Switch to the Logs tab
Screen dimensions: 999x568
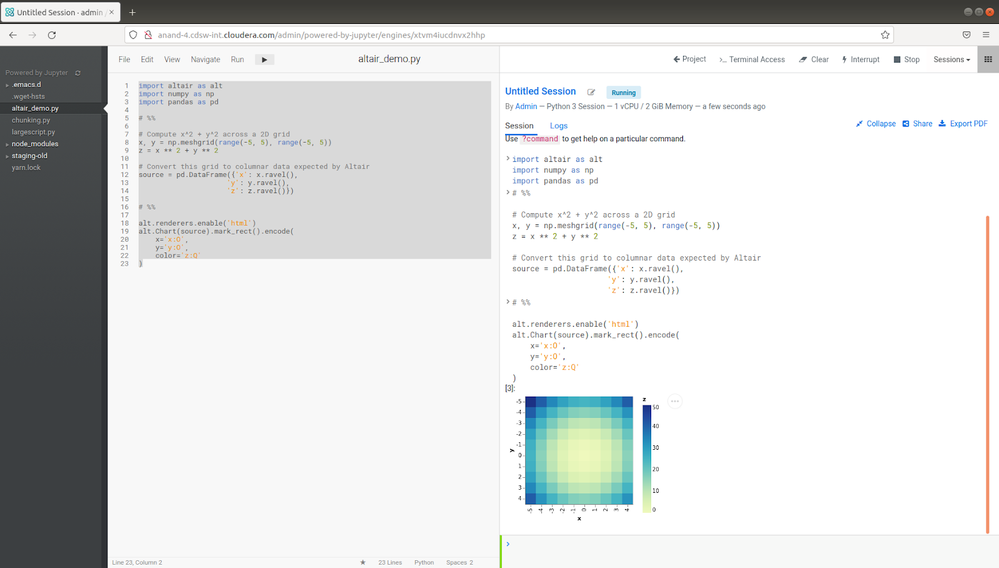click(558, 126)
